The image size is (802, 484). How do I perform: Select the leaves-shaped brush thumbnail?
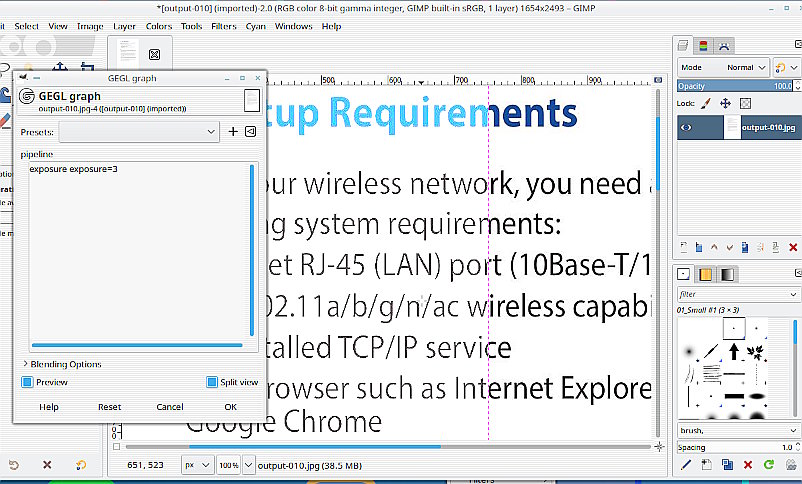[x=755, y=351]
